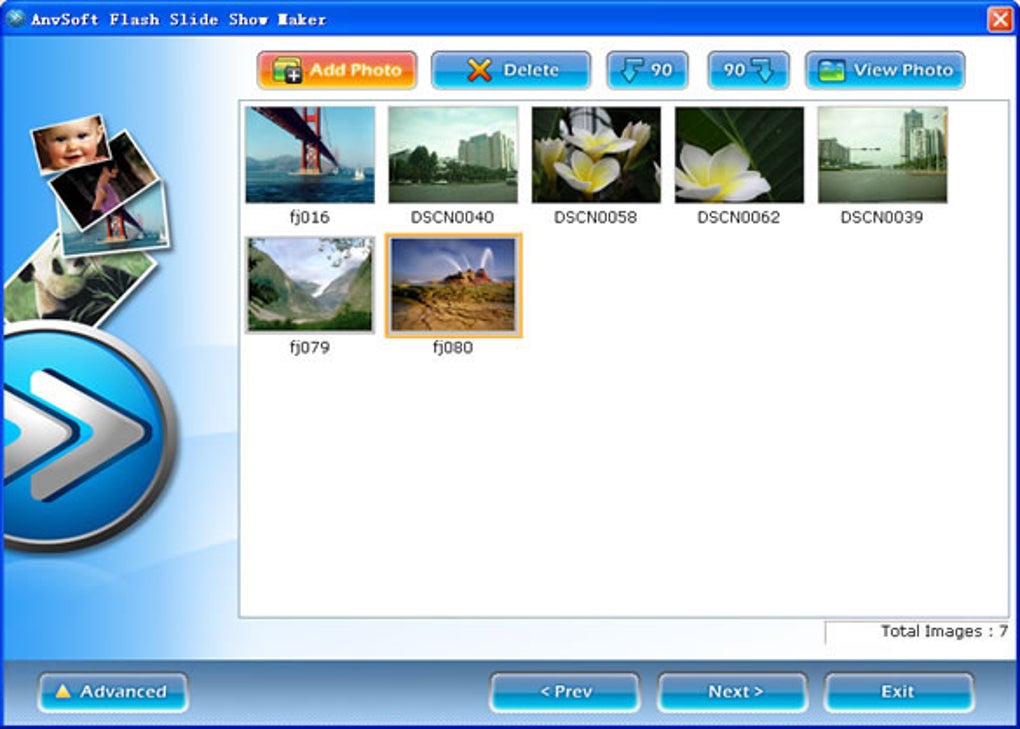This screenshot has height=729, width=1020.
Task: Select the fj080 geyser thumbnail
Action: click(453, 285)
